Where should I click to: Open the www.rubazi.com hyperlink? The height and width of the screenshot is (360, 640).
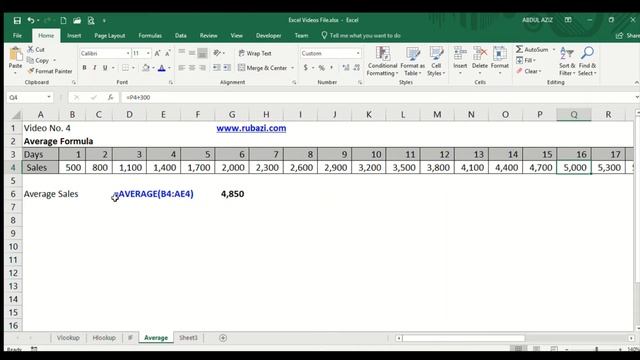pos(251,128)
